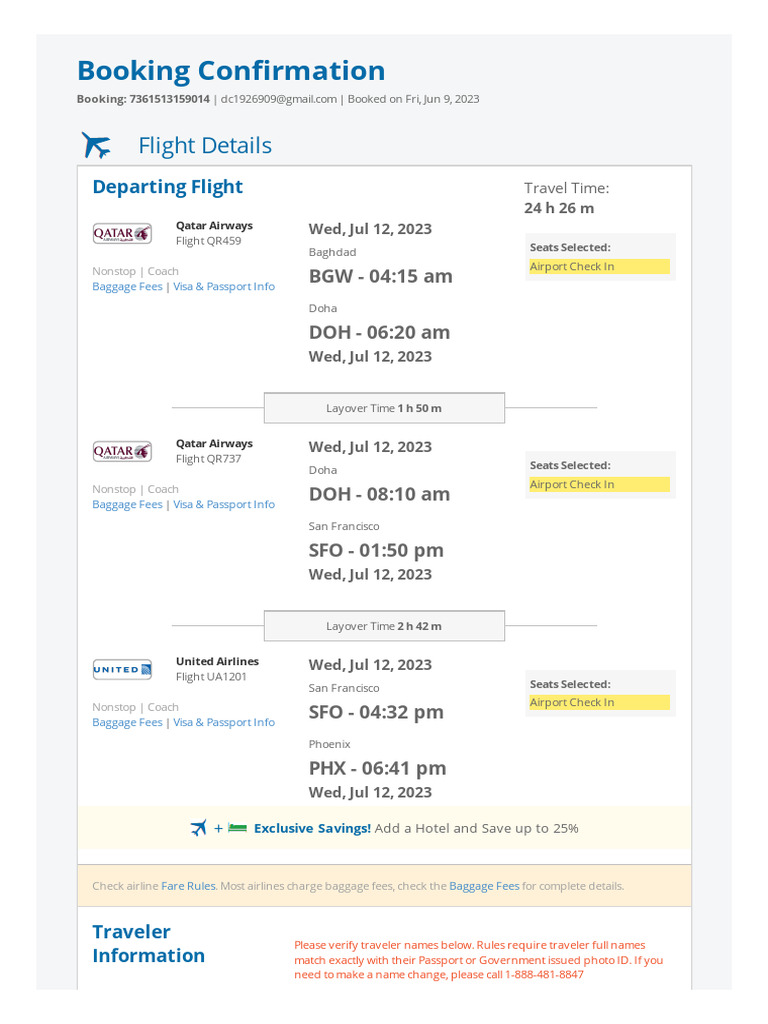The height and width of the screenshot is (1024, 768).
Task: Open Visa & Passport Info for UA1201
Action: pos(224,723)
